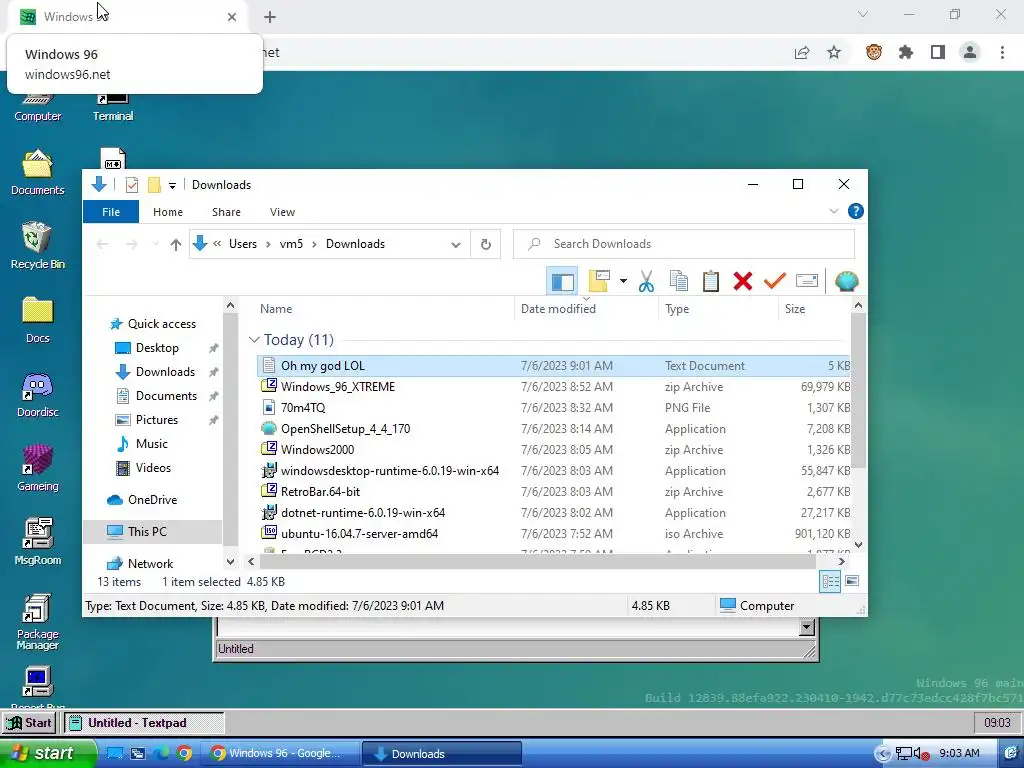Open Windows 96 Package Manager icon
The image size is (1024, 768).
(x=37, y=620)
